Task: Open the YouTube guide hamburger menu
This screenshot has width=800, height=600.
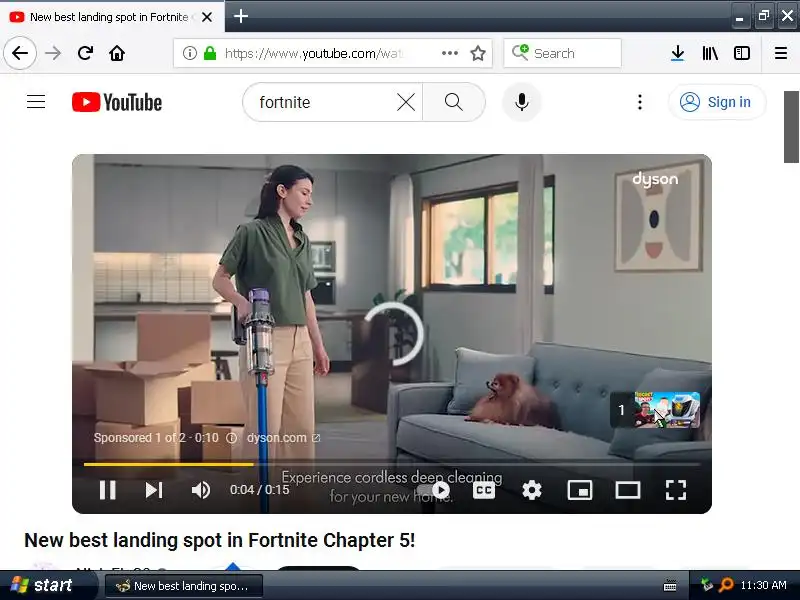Action: [x=36, y=102]
